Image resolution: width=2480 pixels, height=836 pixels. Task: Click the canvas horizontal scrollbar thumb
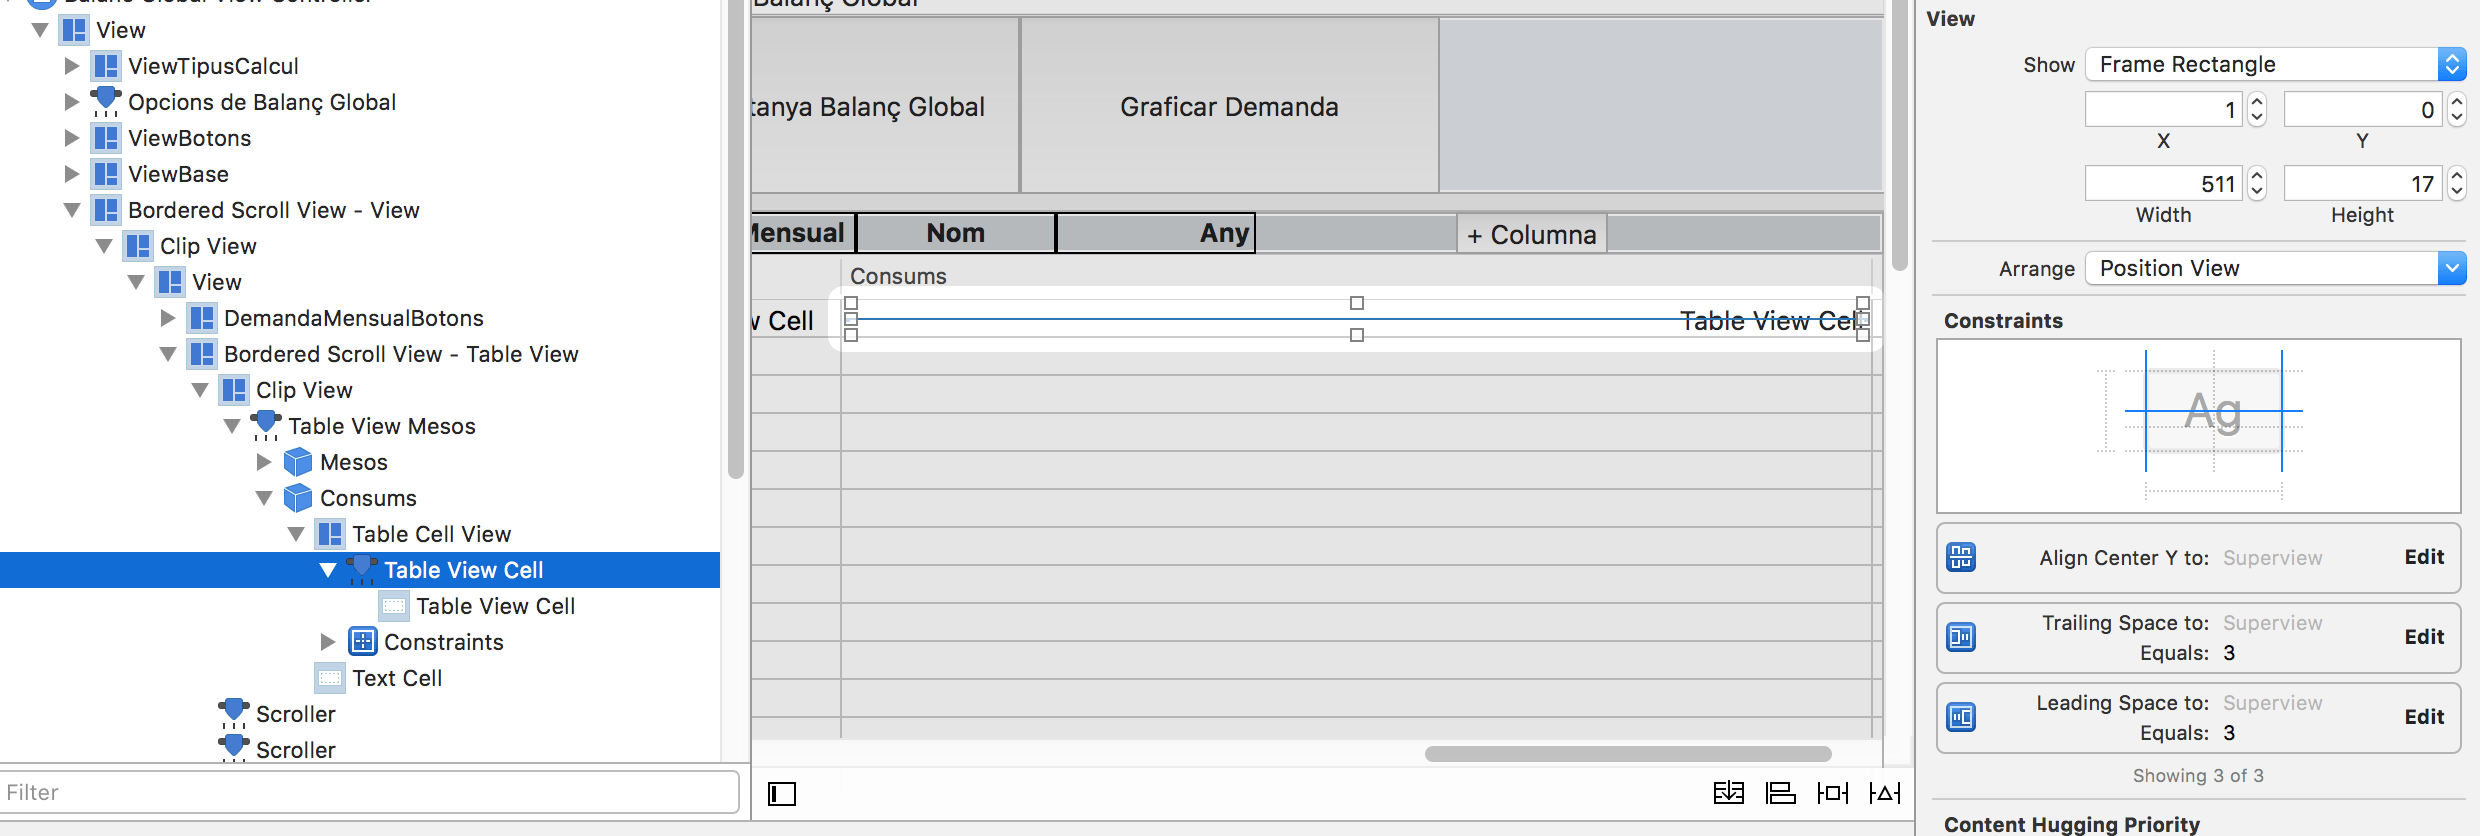point(1628,754)
